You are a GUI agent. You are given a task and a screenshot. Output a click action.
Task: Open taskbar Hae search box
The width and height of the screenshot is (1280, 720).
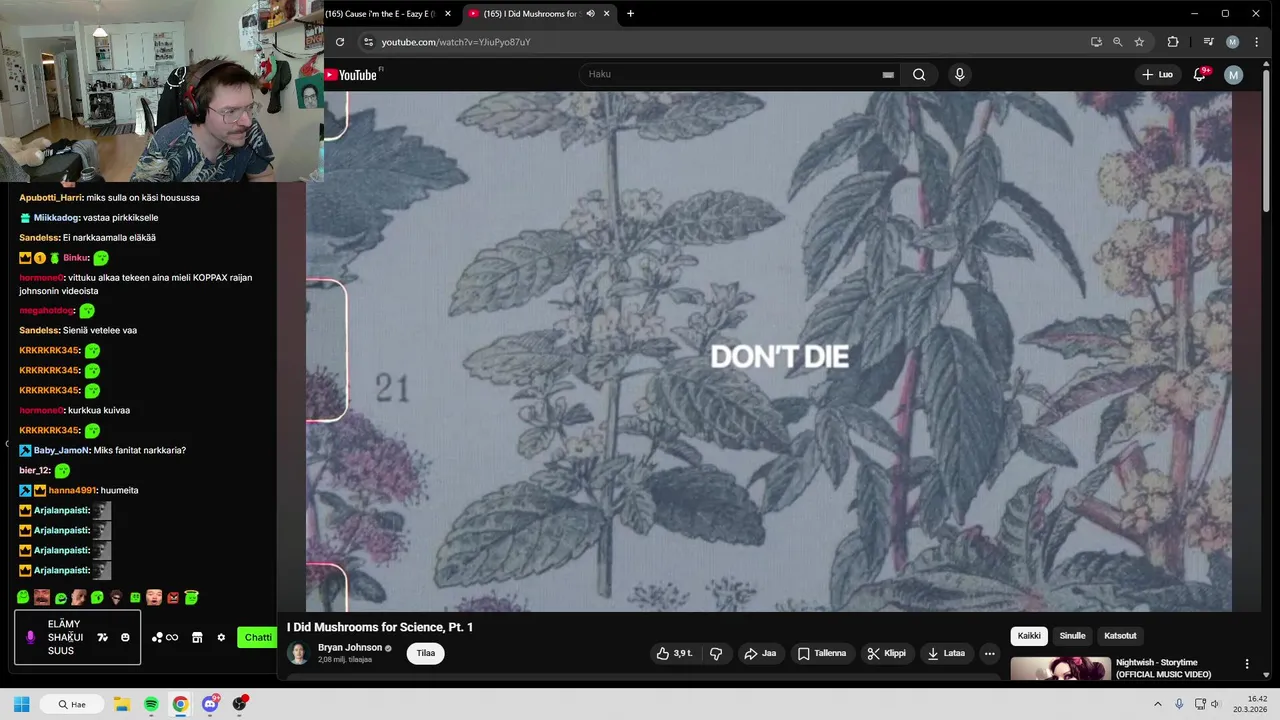[71, 704]
